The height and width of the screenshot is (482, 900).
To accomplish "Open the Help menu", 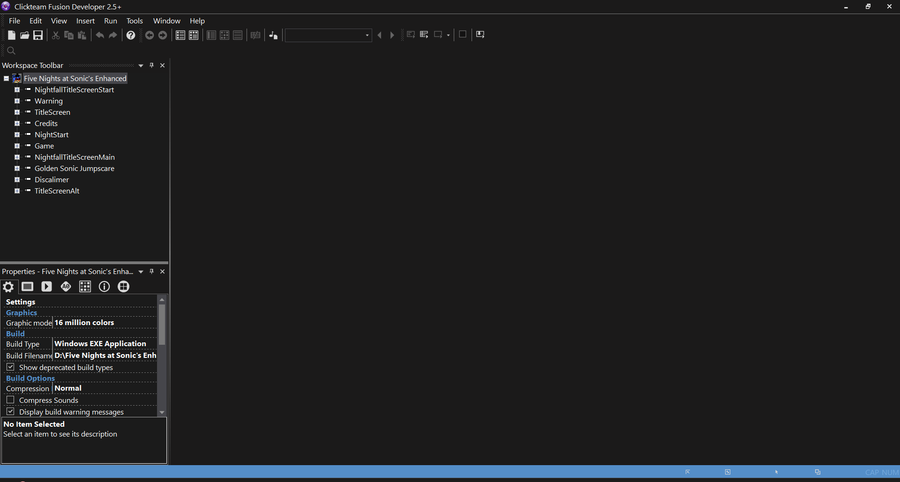I will pyautogui.click(x=197, y=21).
